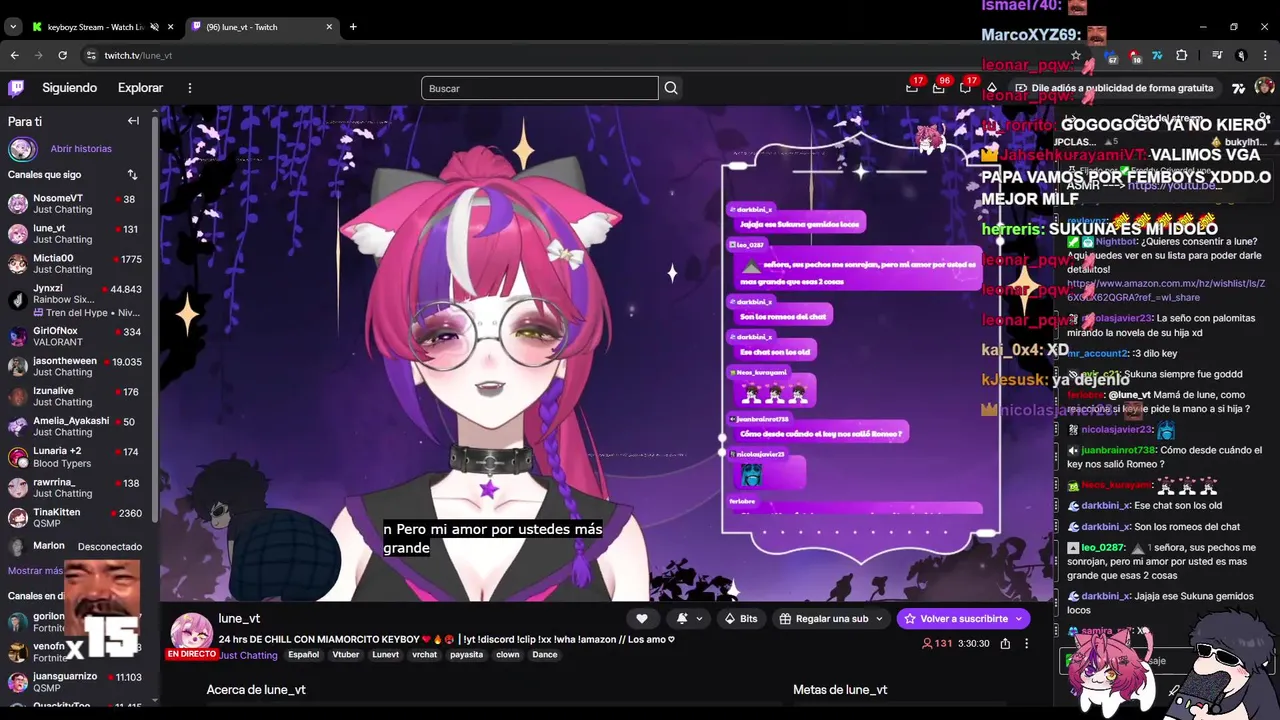The image size is (1280, 720).
Task: Open the browser Extensions puzzle icon
Action: [1181, 55]
